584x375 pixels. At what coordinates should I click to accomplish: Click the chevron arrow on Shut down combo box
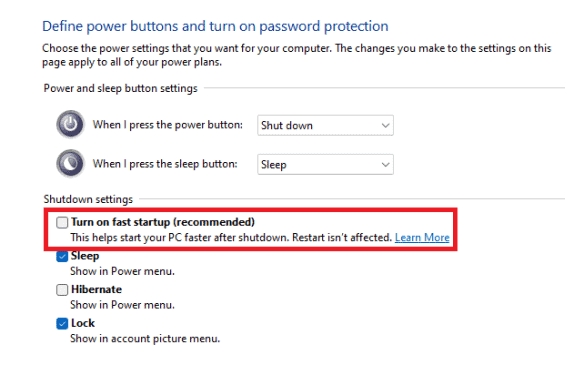[x=385, y=125]
